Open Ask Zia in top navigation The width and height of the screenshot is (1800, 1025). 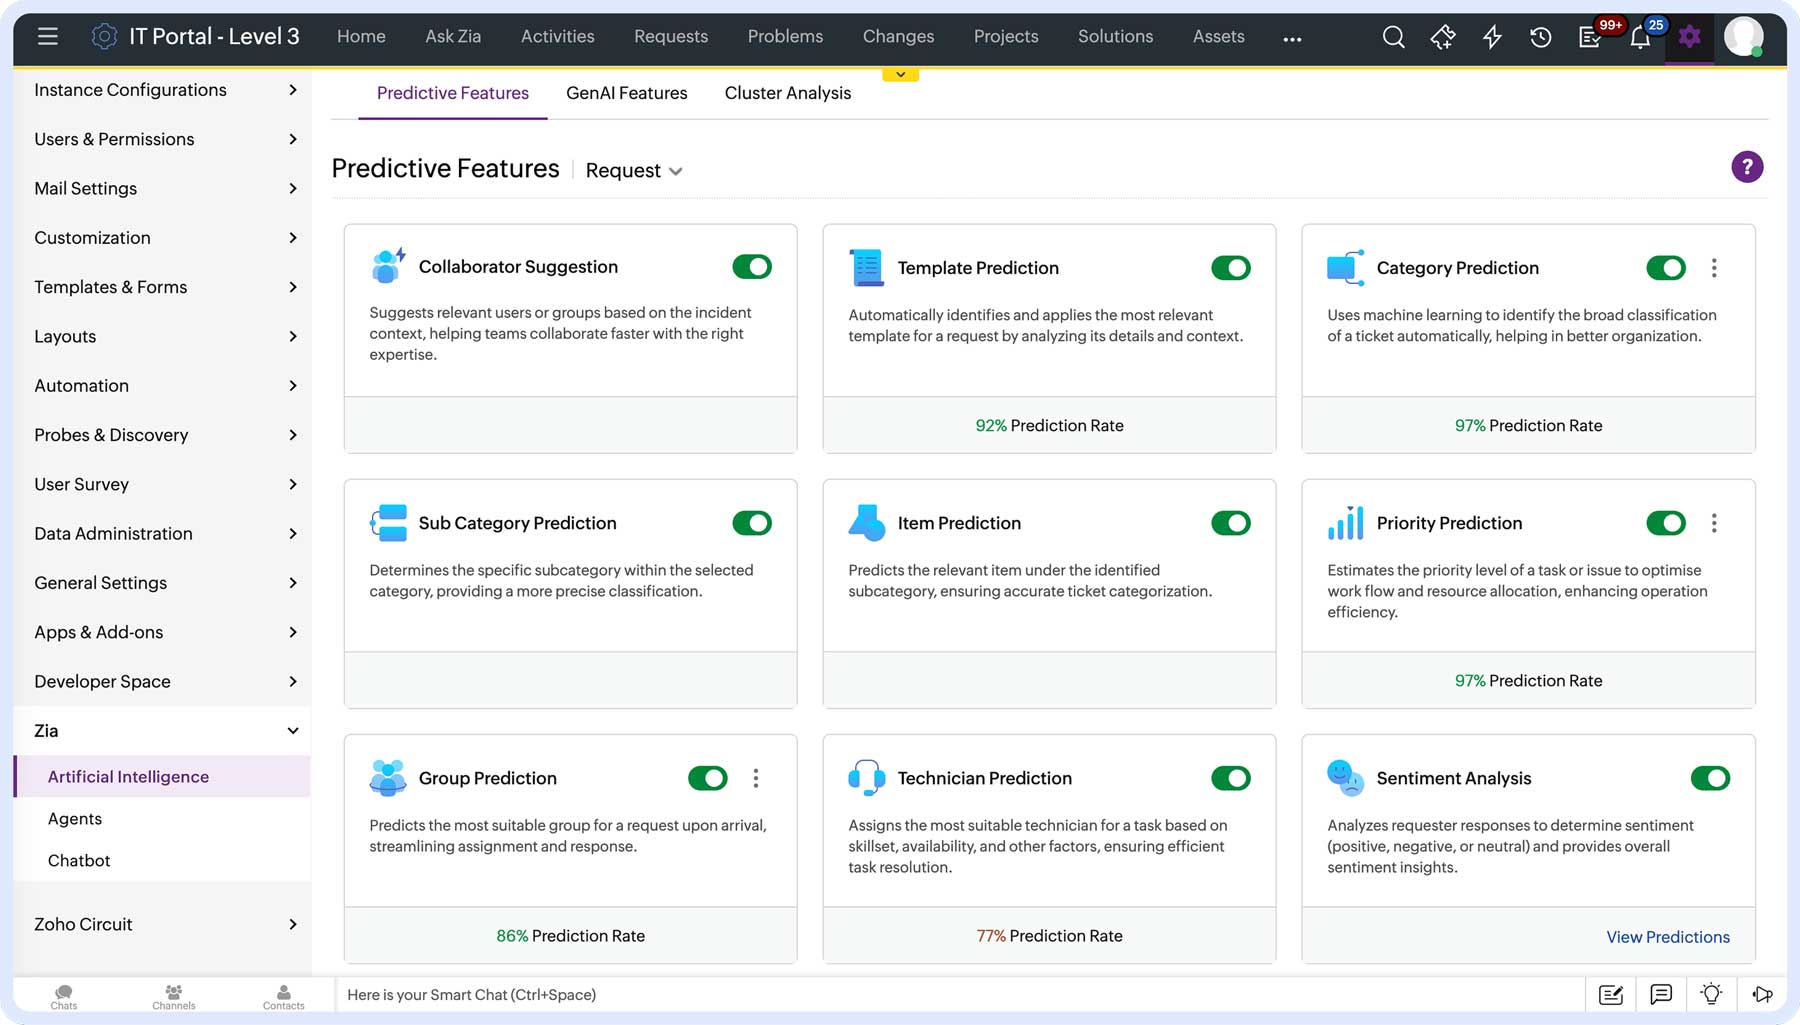click(453, 37)
